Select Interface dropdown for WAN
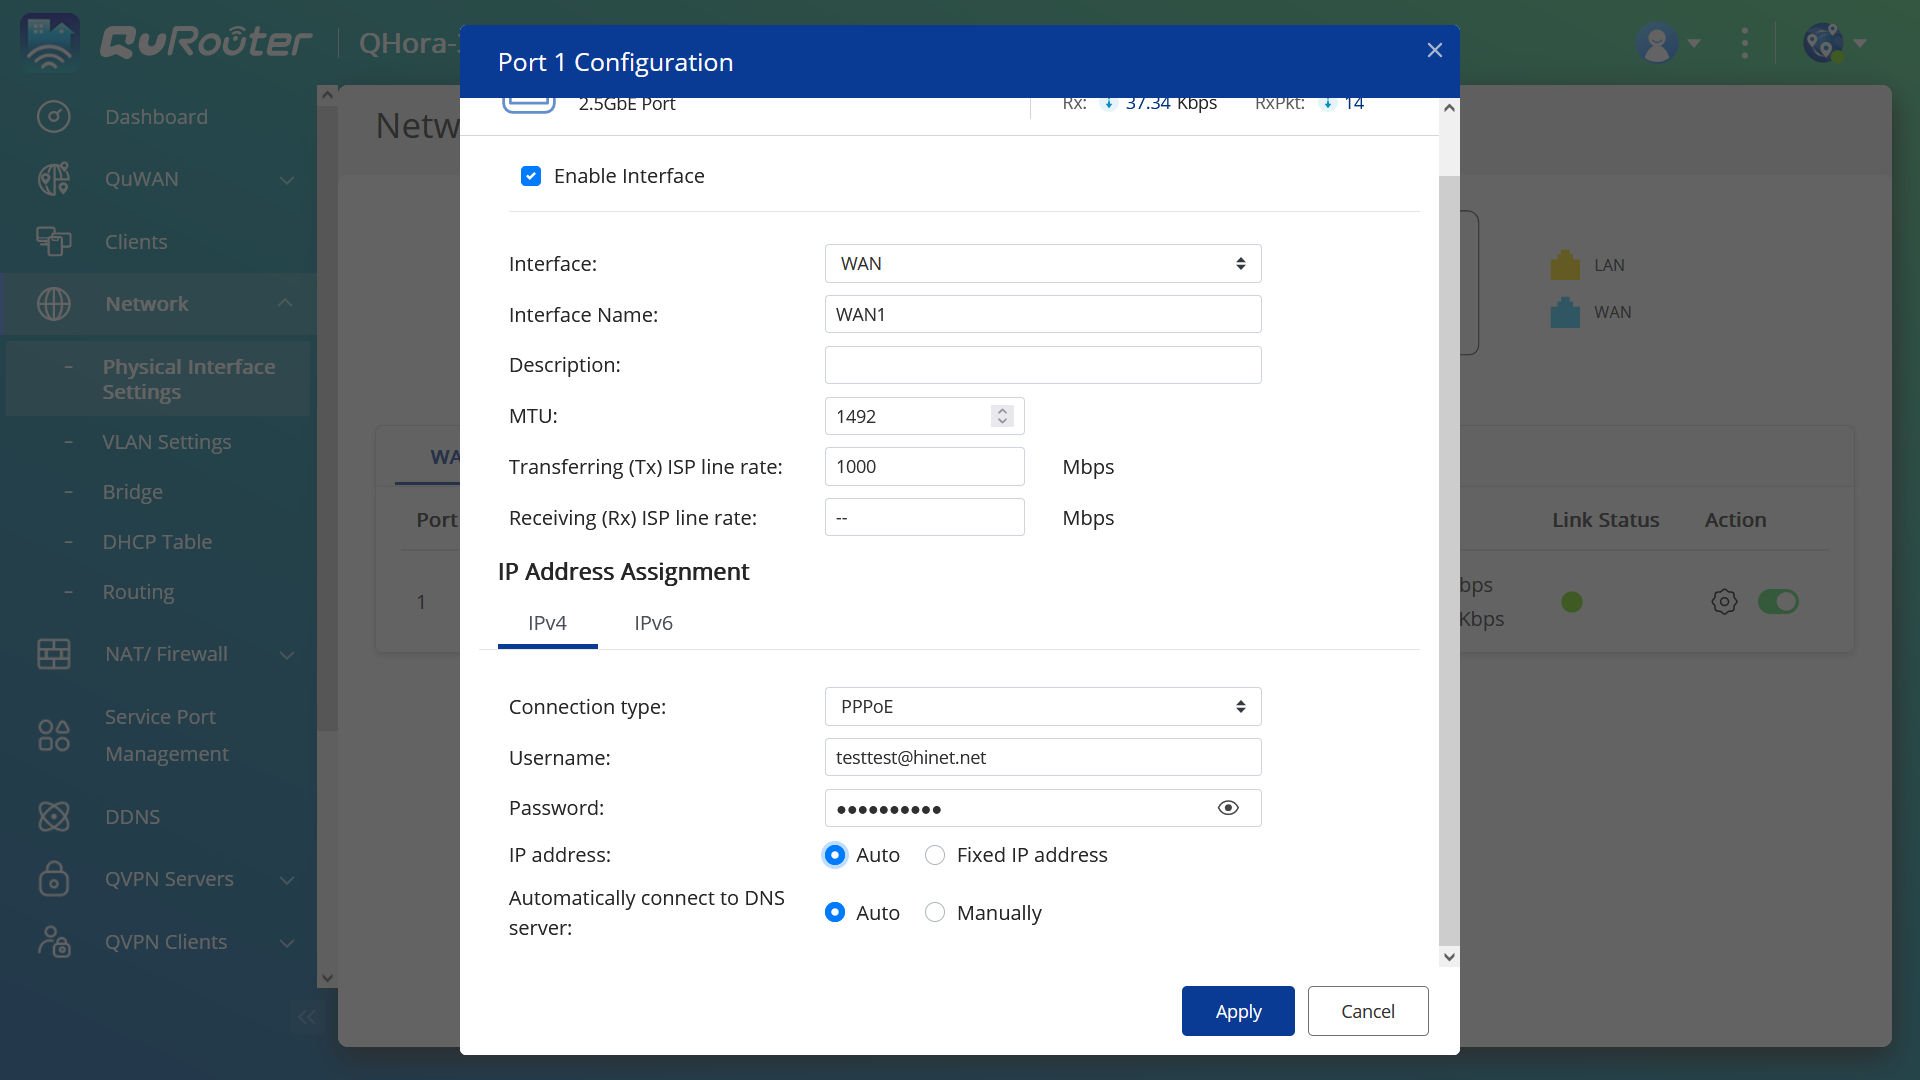The image size is (1920, 1080). [x=1042, y=262]
